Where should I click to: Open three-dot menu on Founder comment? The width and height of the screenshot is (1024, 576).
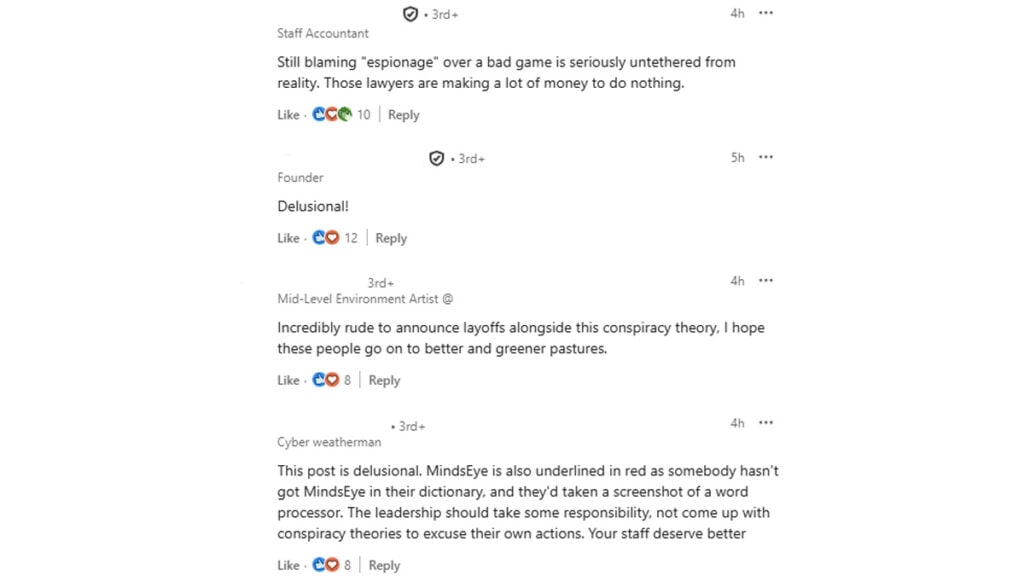(x=766, y=157)
